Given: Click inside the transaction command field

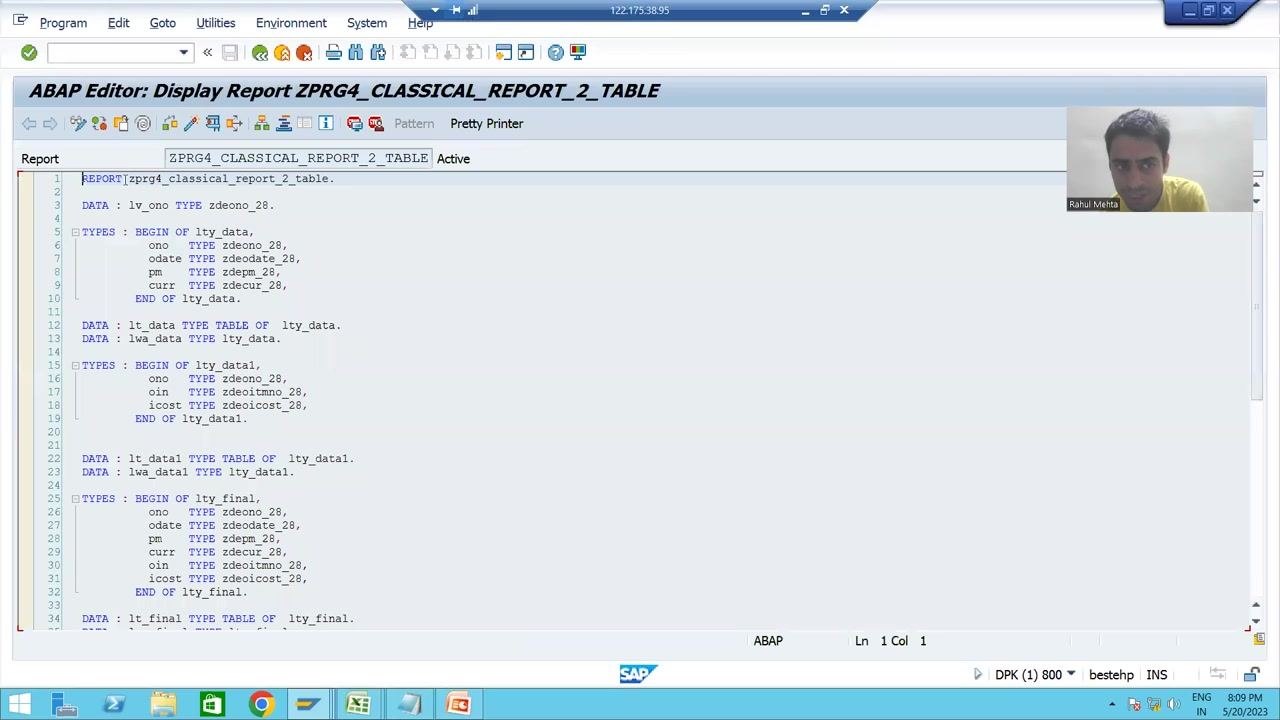Looking at the screenshot, I should [x=112, y=52].
